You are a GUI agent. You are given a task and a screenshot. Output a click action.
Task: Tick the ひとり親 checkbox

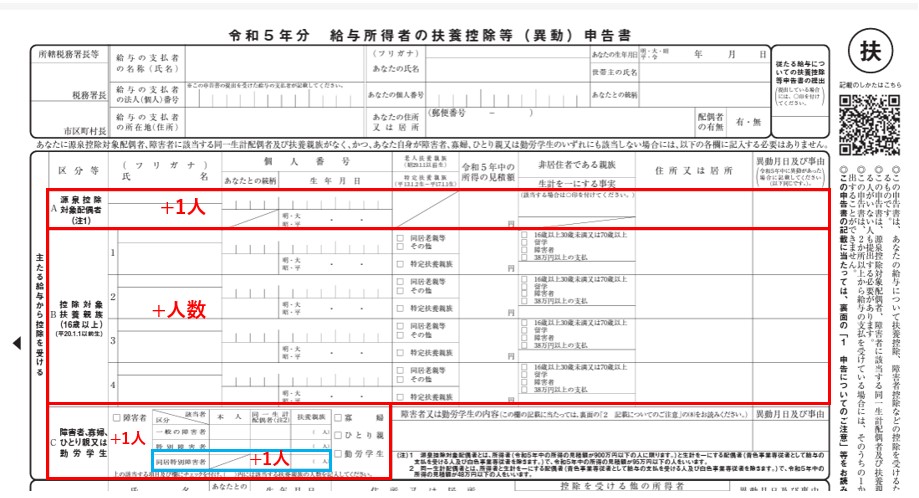pos(338,435)
